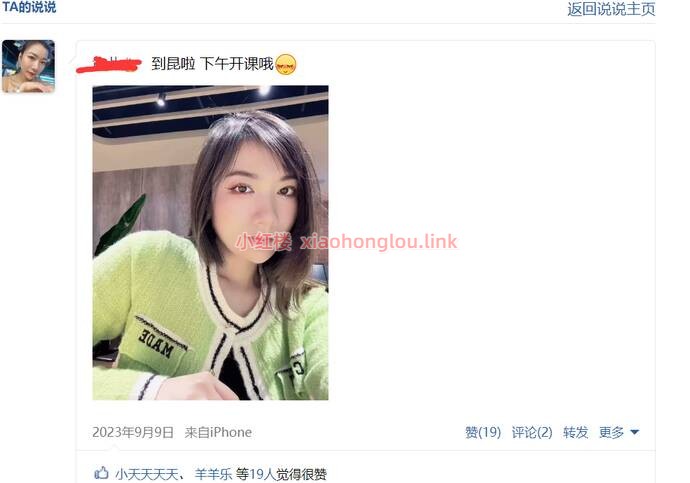Select the TA的说说 heading
This screenshot has width=690, height=483.
click(29, 7)
